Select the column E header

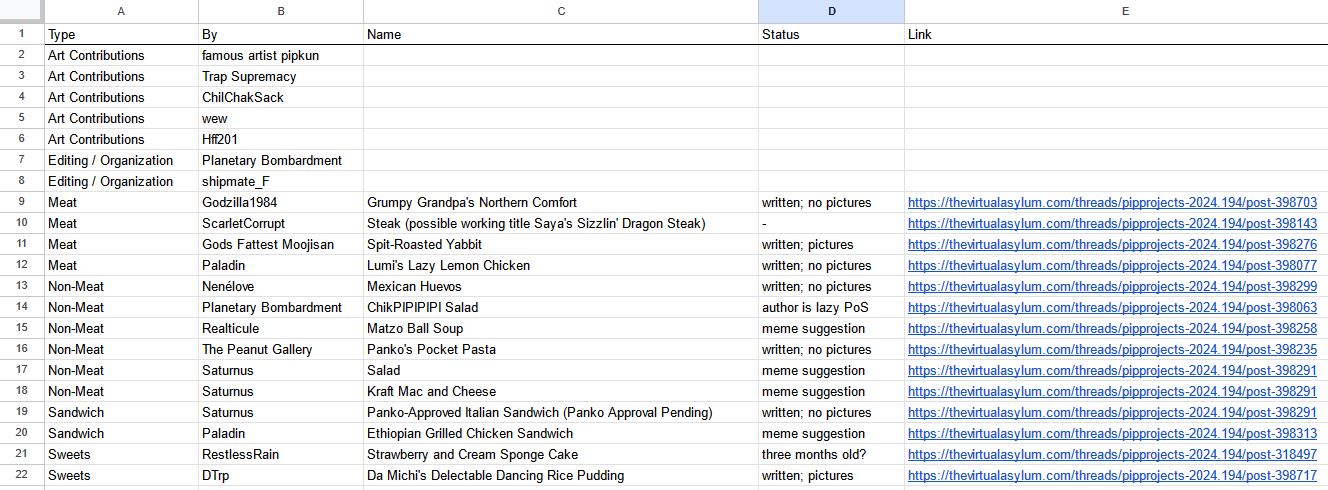coord(1125,11)
